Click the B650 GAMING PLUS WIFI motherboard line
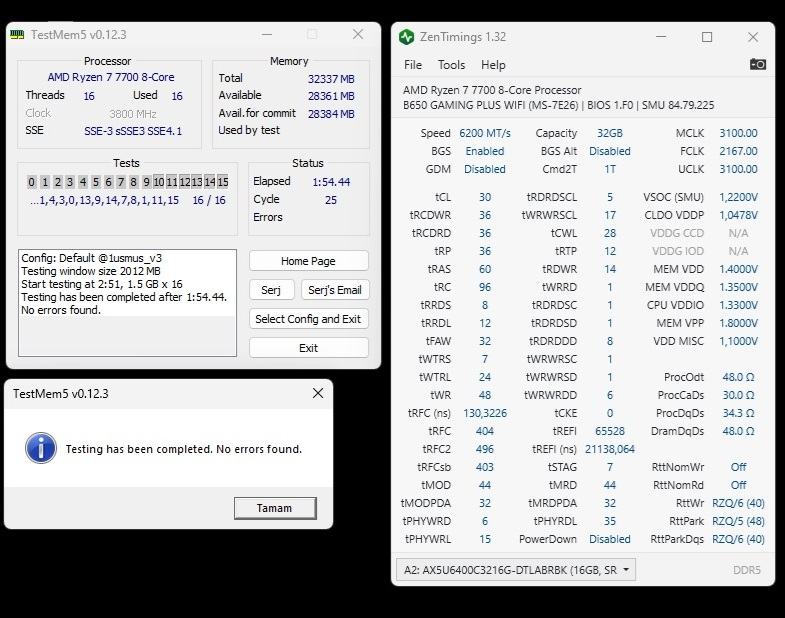The width and height of the screenshot is (785, 618). pyautogui.click(x=558, y=105)
